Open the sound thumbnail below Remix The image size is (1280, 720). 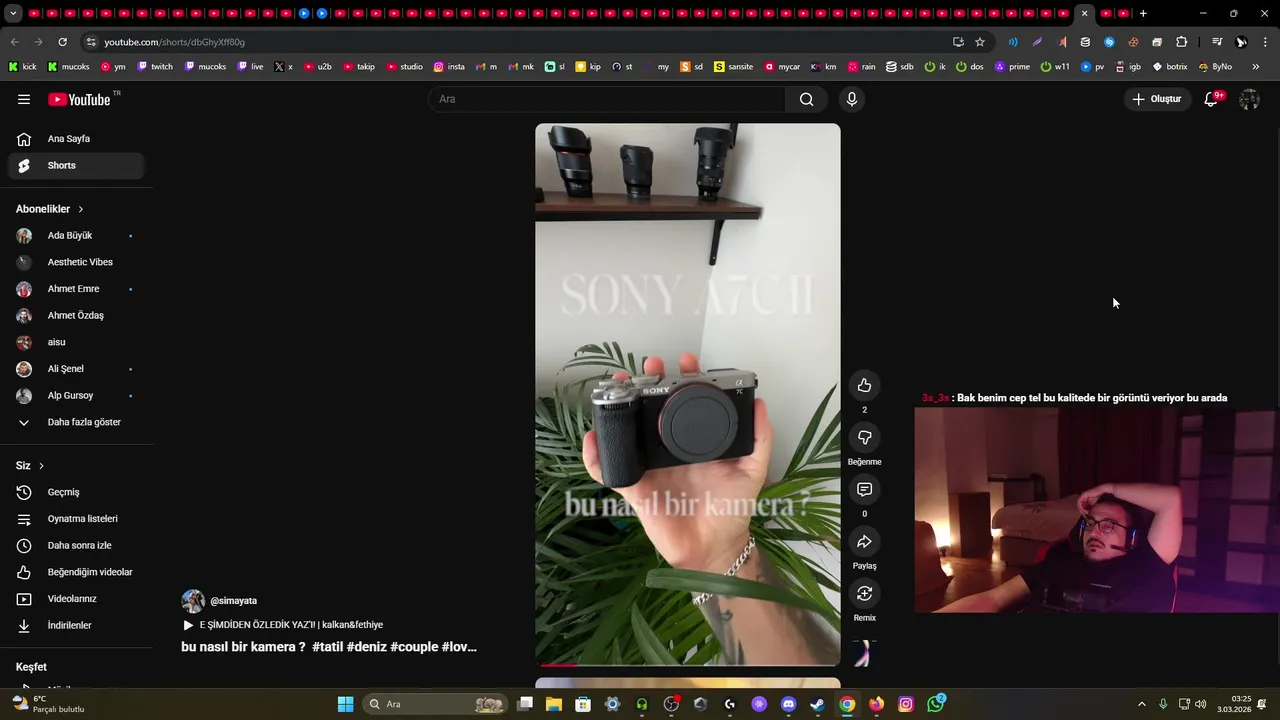tap(863, 653)
